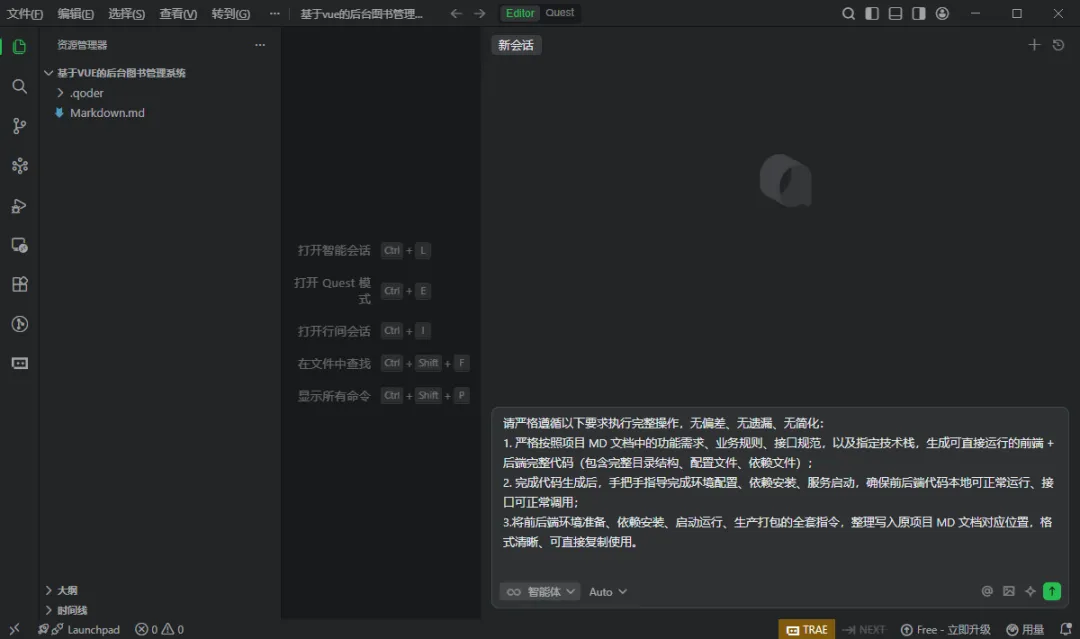This screenshot has width=1080, height=639.
Task: Open the Markdown.md file
Action: tap(105, 112)
